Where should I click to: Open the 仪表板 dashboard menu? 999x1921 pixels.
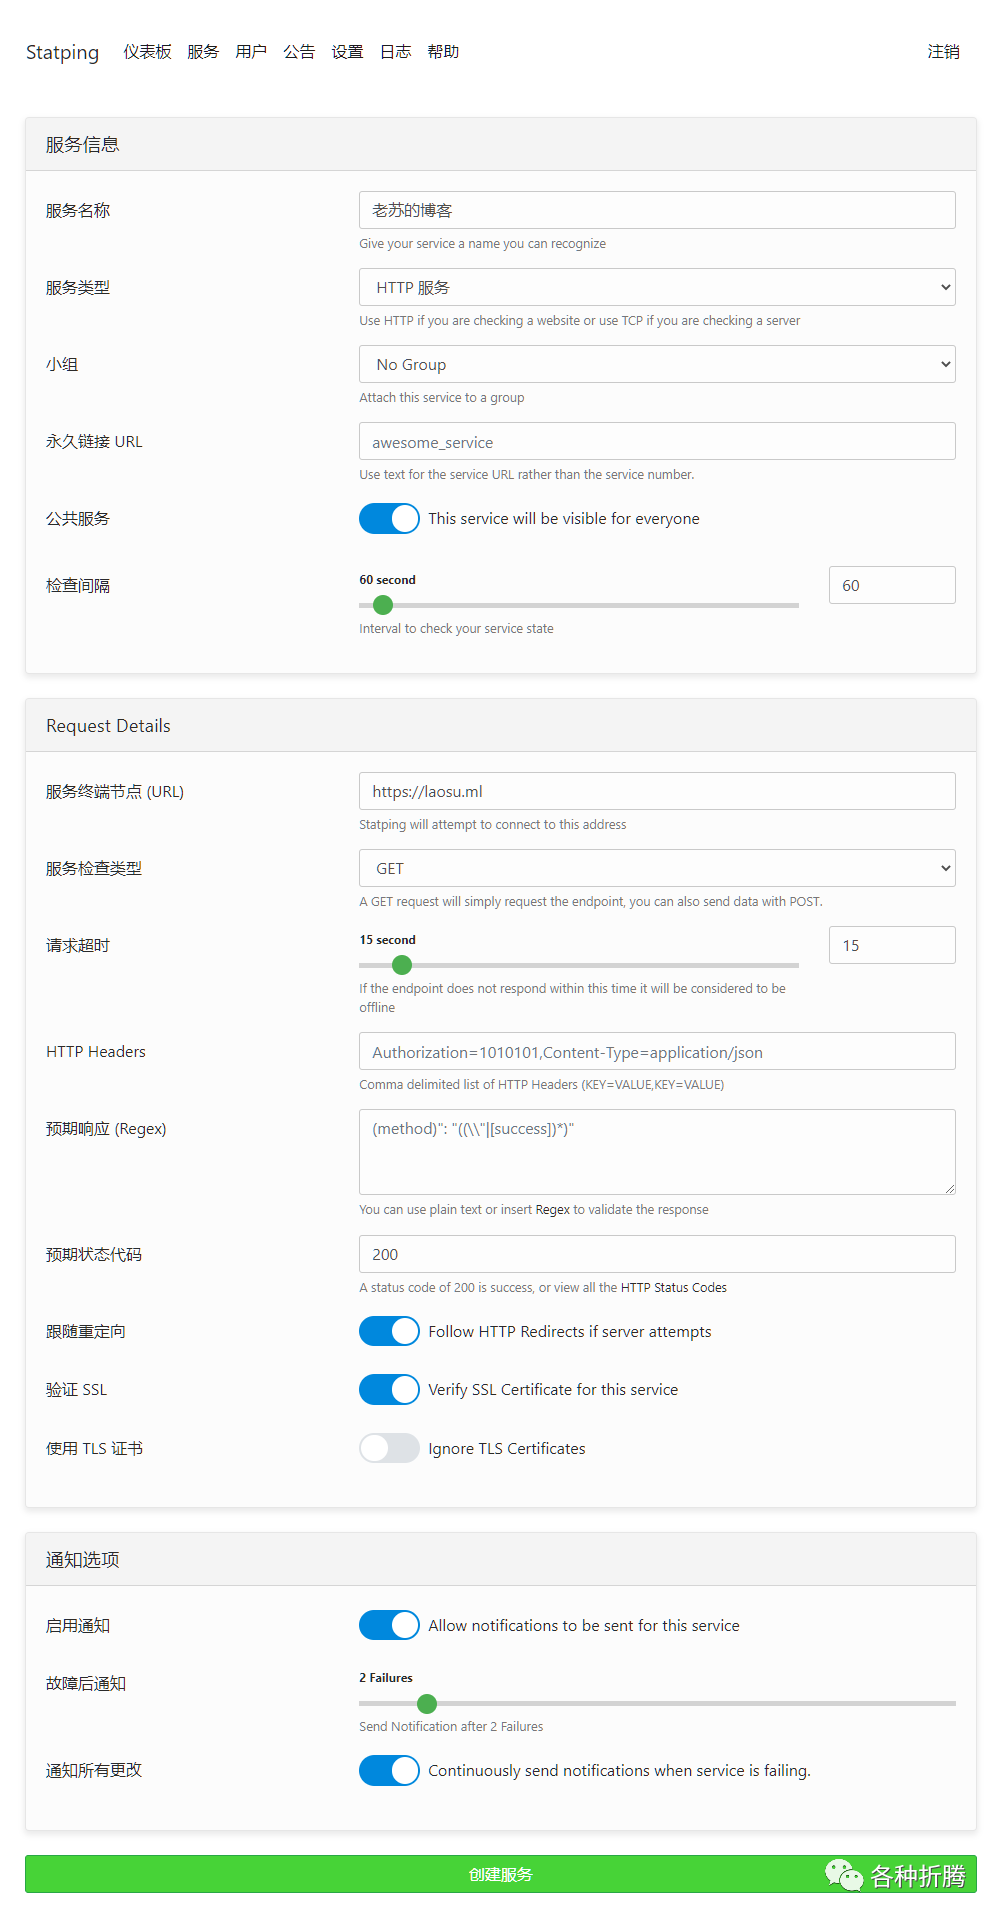point(147,52)
